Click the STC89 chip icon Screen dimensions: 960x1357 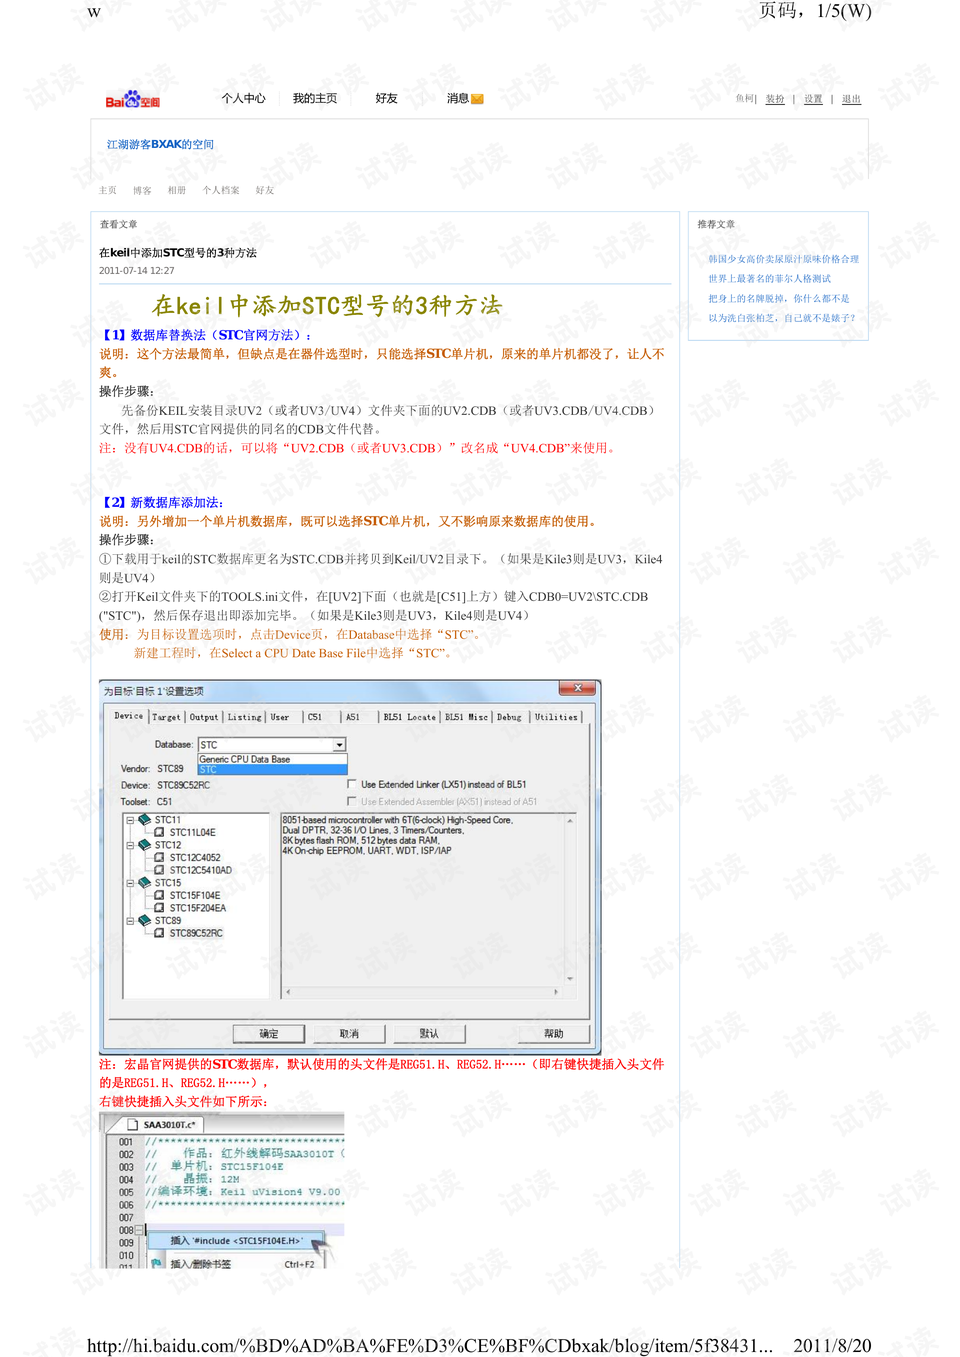pyautogui.click(x=145, y=920)
